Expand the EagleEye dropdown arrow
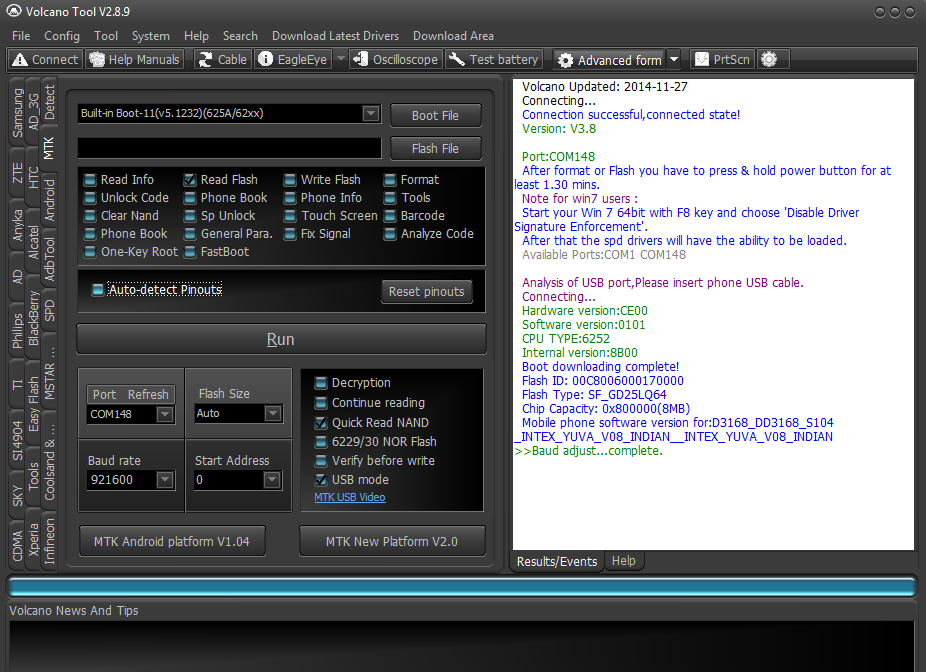This screenshot has width=926, height=672. [x=340, y=60]
